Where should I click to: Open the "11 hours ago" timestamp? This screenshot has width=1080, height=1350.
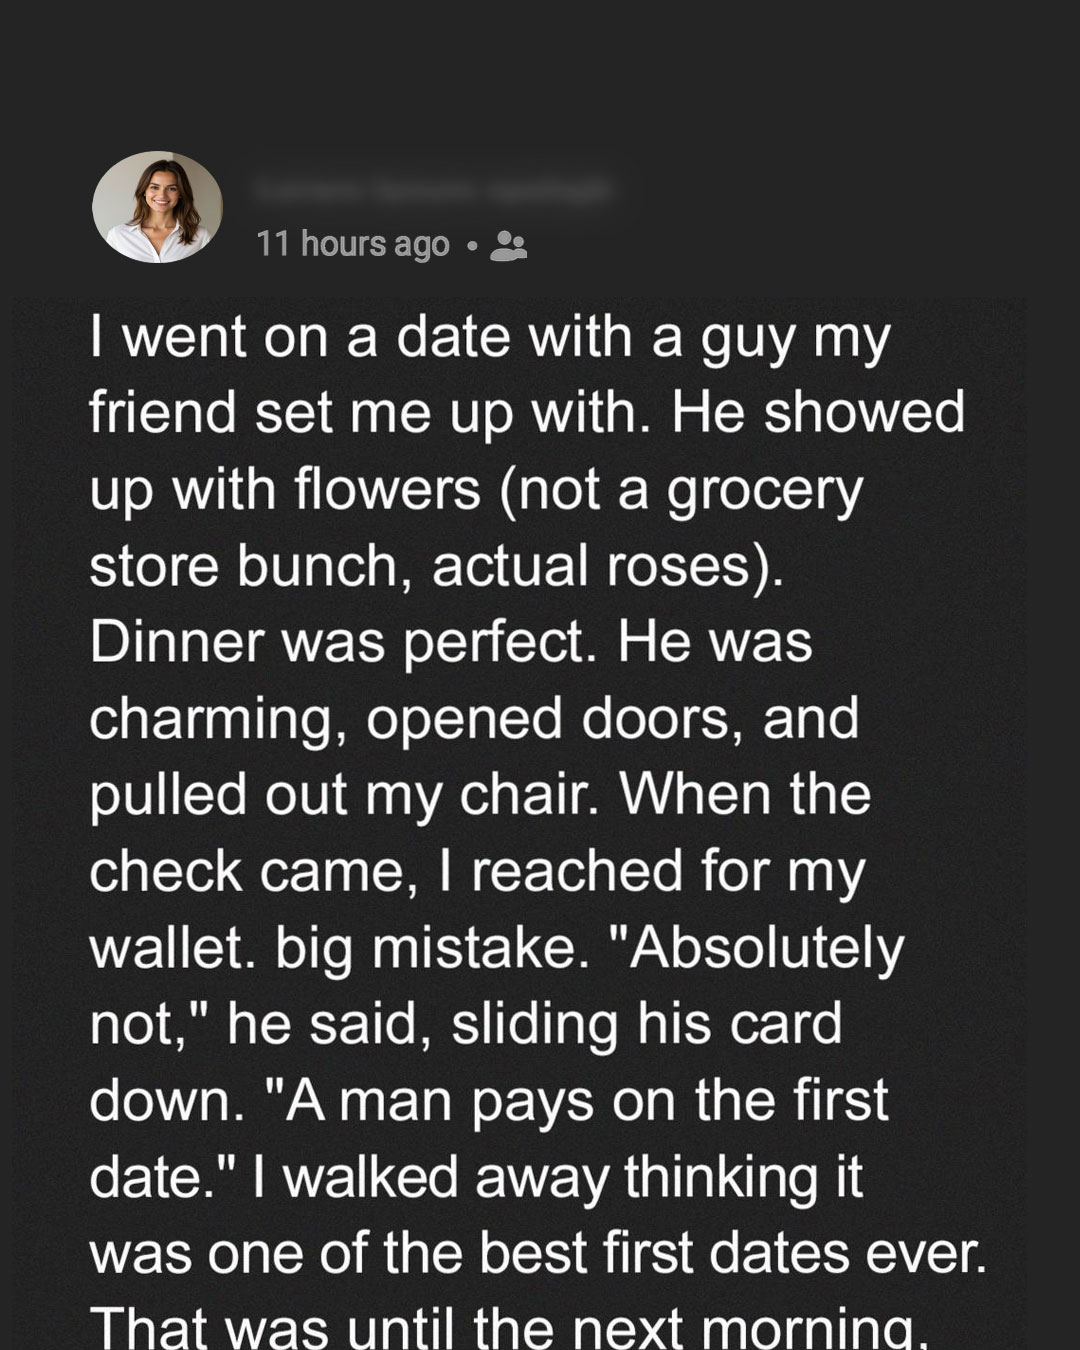[x=353, y=244]
